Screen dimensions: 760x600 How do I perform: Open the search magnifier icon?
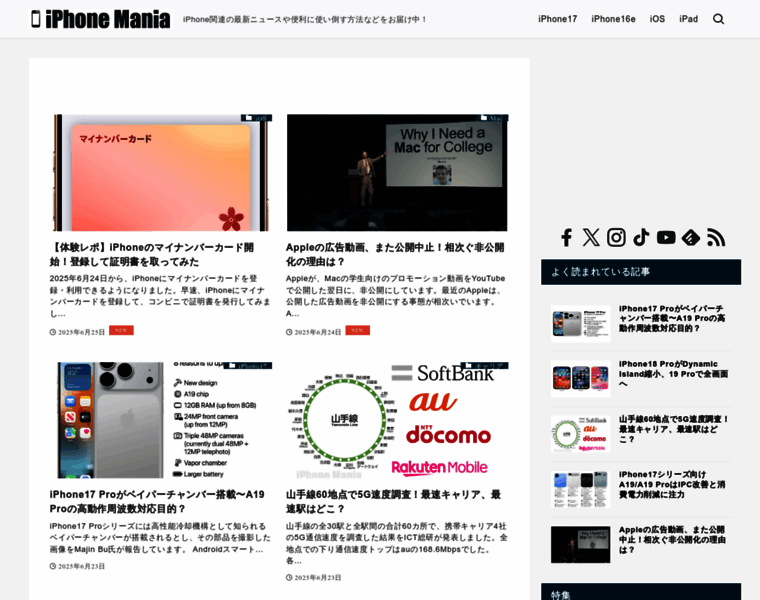click(718, 19)
